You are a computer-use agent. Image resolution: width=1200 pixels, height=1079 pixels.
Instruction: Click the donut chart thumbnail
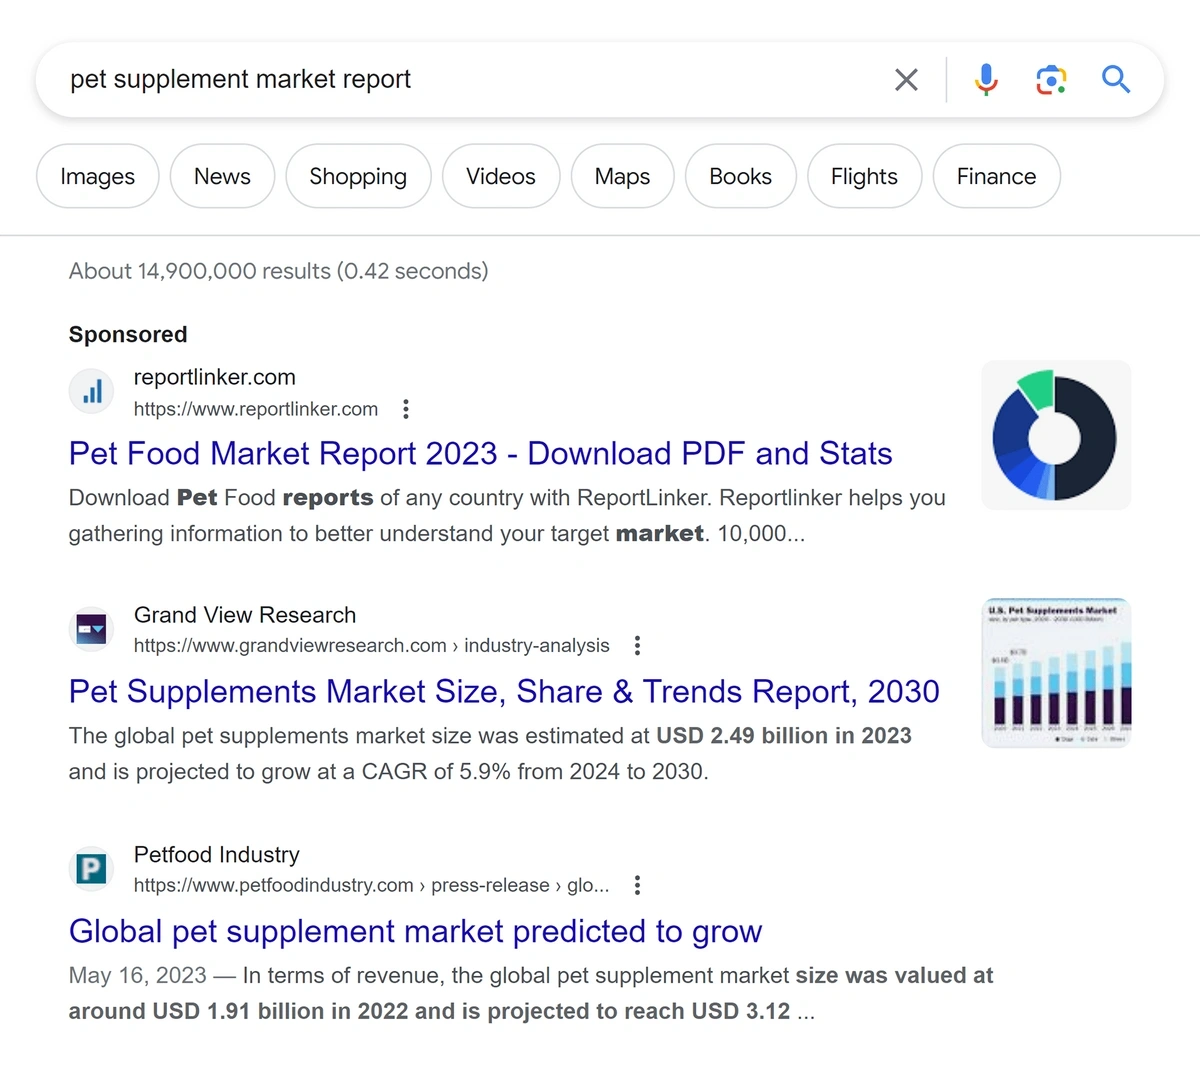[1056, 435]
